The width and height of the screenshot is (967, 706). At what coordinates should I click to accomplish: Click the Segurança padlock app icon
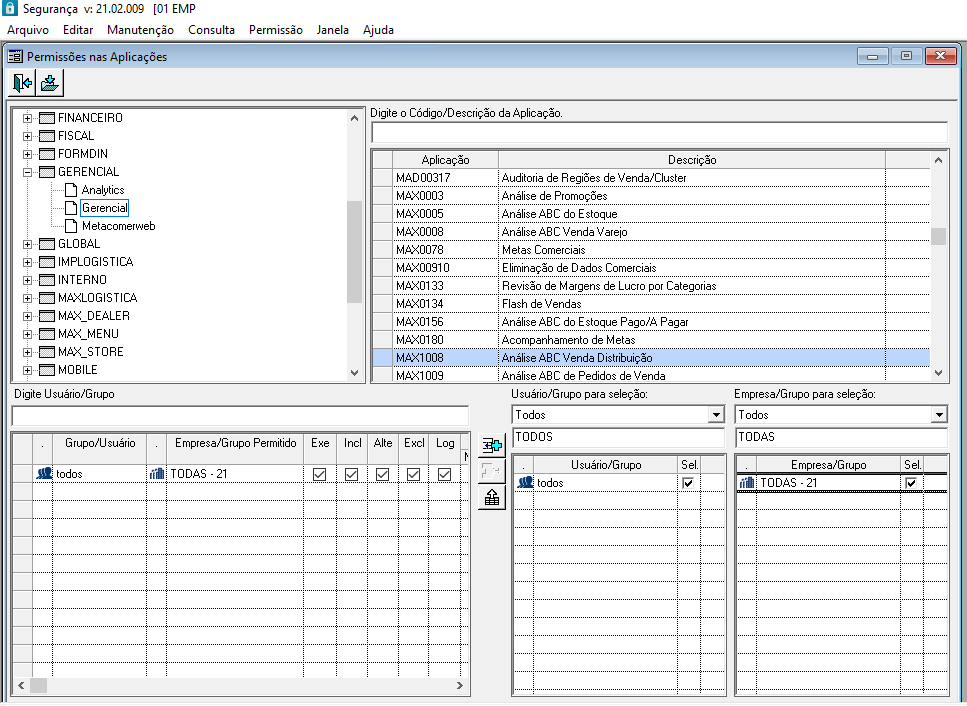point(9,8)
